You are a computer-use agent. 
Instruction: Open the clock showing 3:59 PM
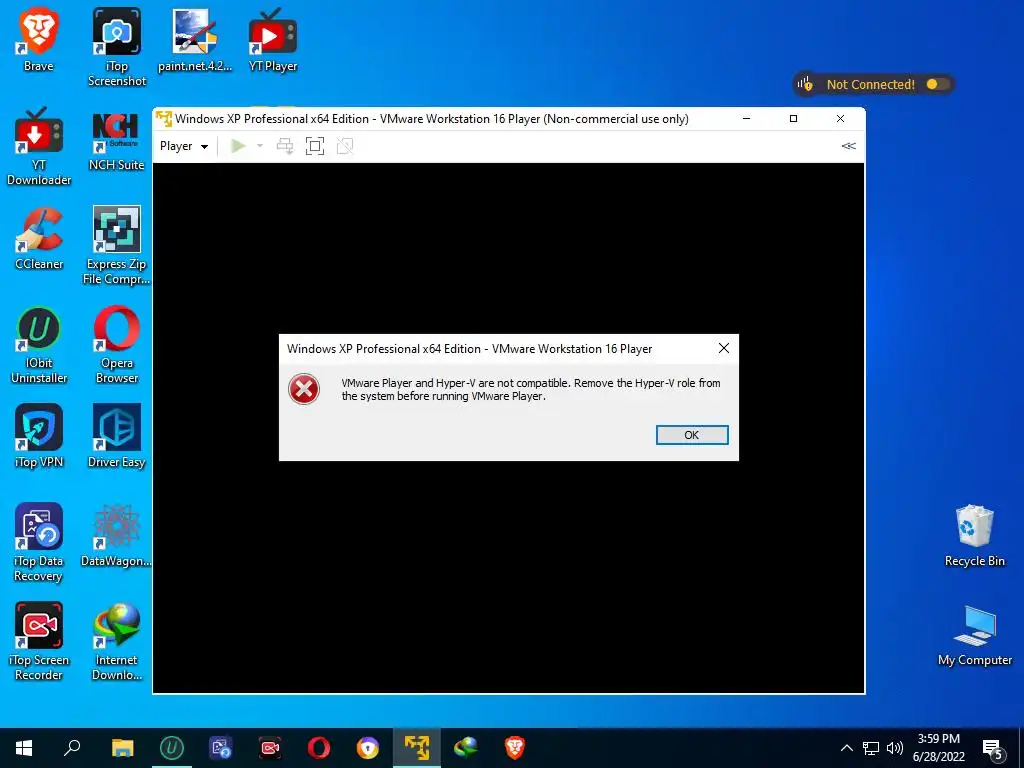point(938,748)
